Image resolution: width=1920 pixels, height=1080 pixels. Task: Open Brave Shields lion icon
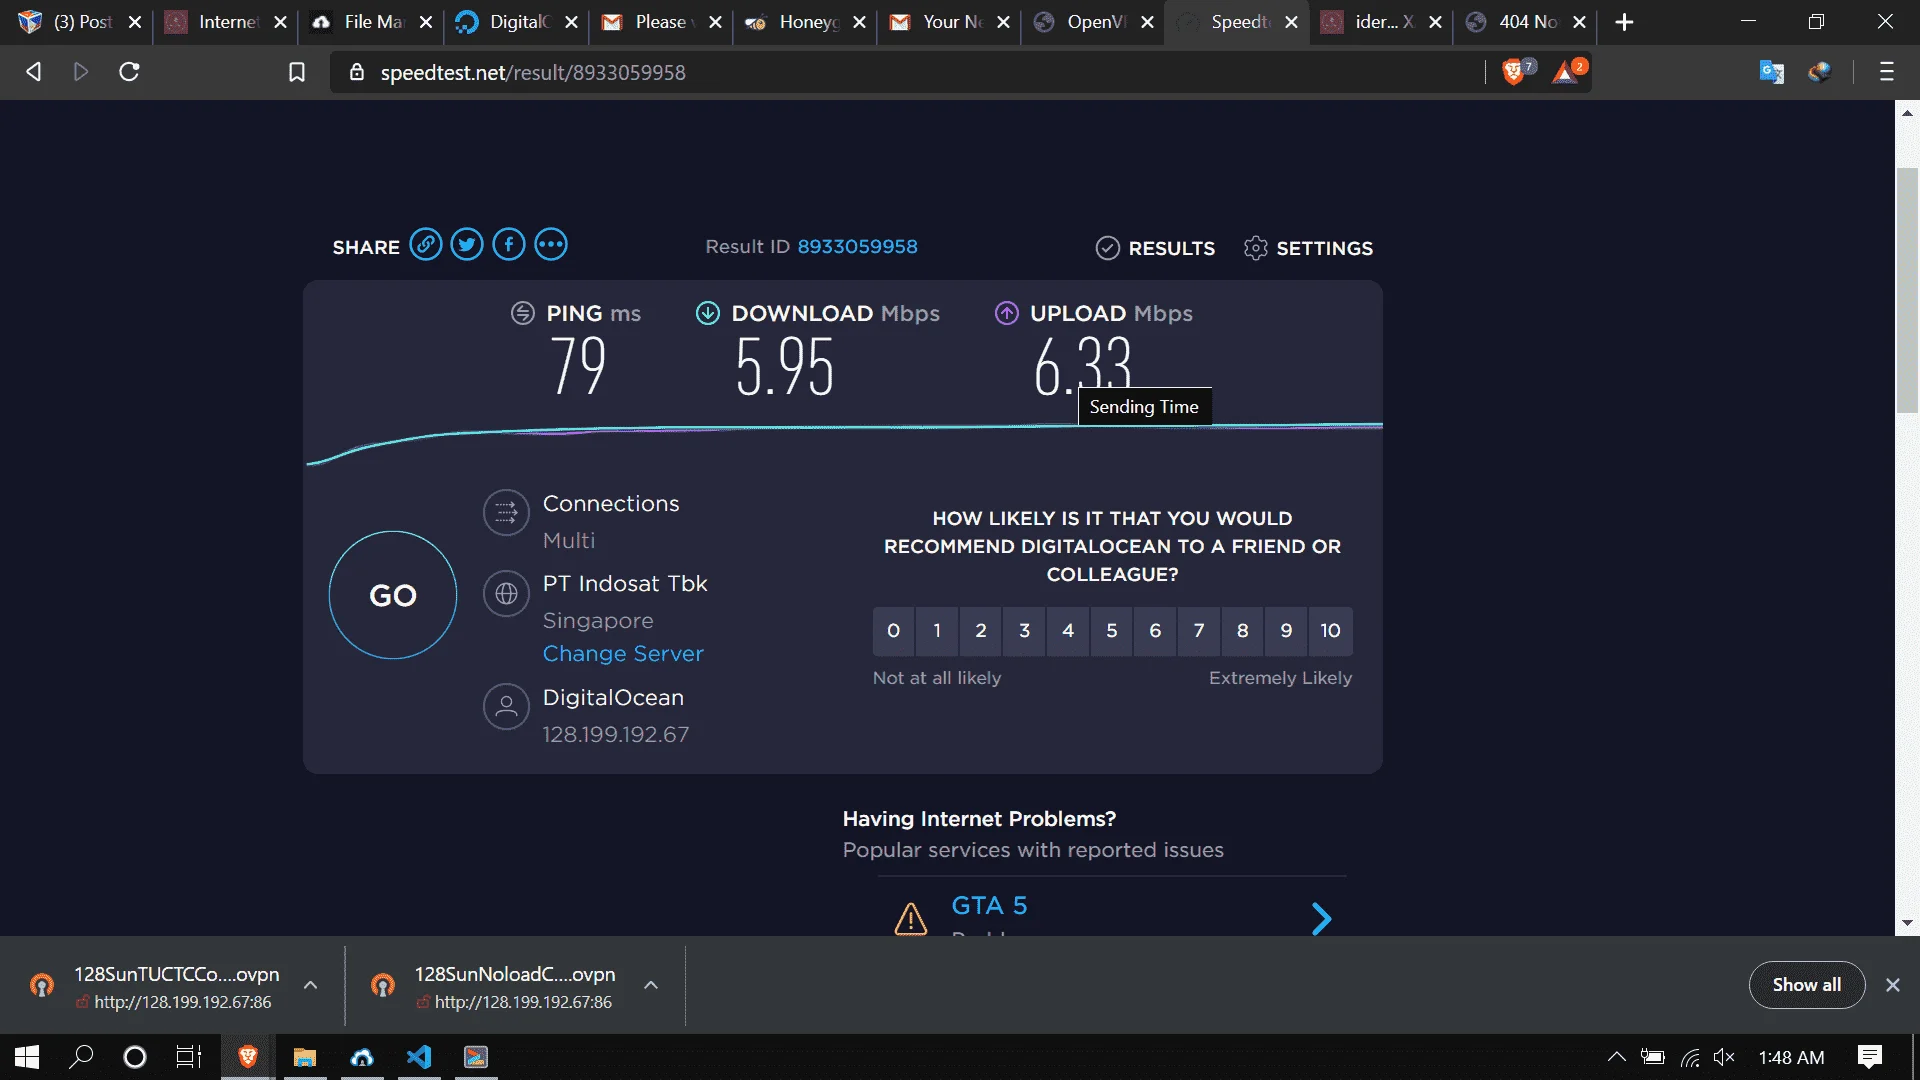pyautogui.click(x=1514, y=72)
